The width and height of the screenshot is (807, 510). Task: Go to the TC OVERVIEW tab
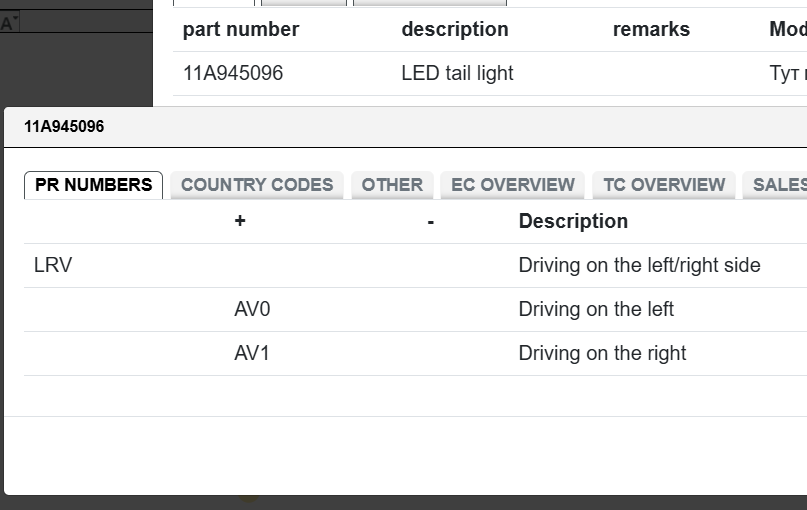click(x=664, y=185)
